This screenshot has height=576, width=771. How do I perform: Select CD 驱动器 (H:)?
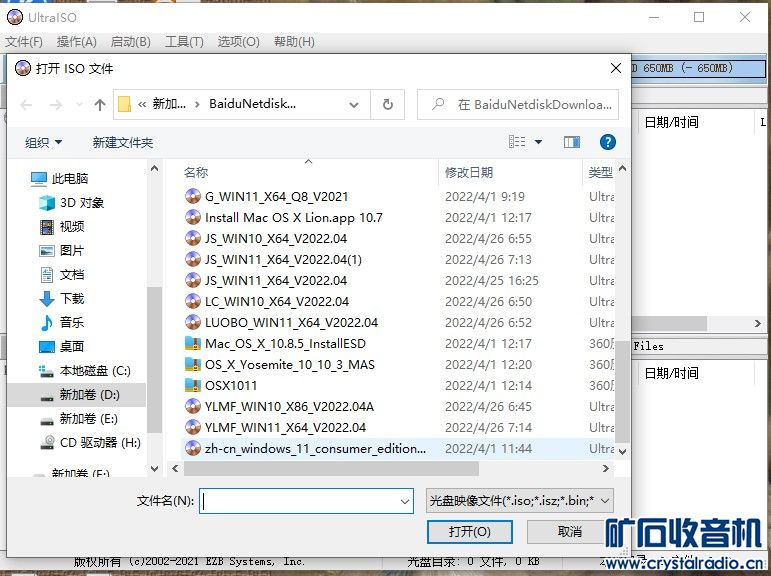90,443
